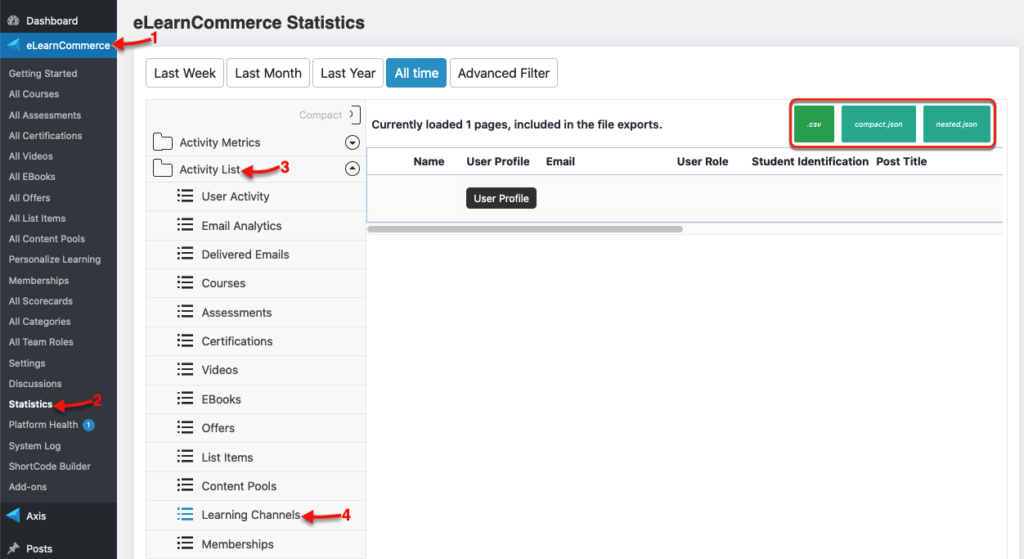Image resolution: width=1024 pixels, height=559 pixels.
Task: Click the Activity List folder icon
Action: [x=163, y=168]
